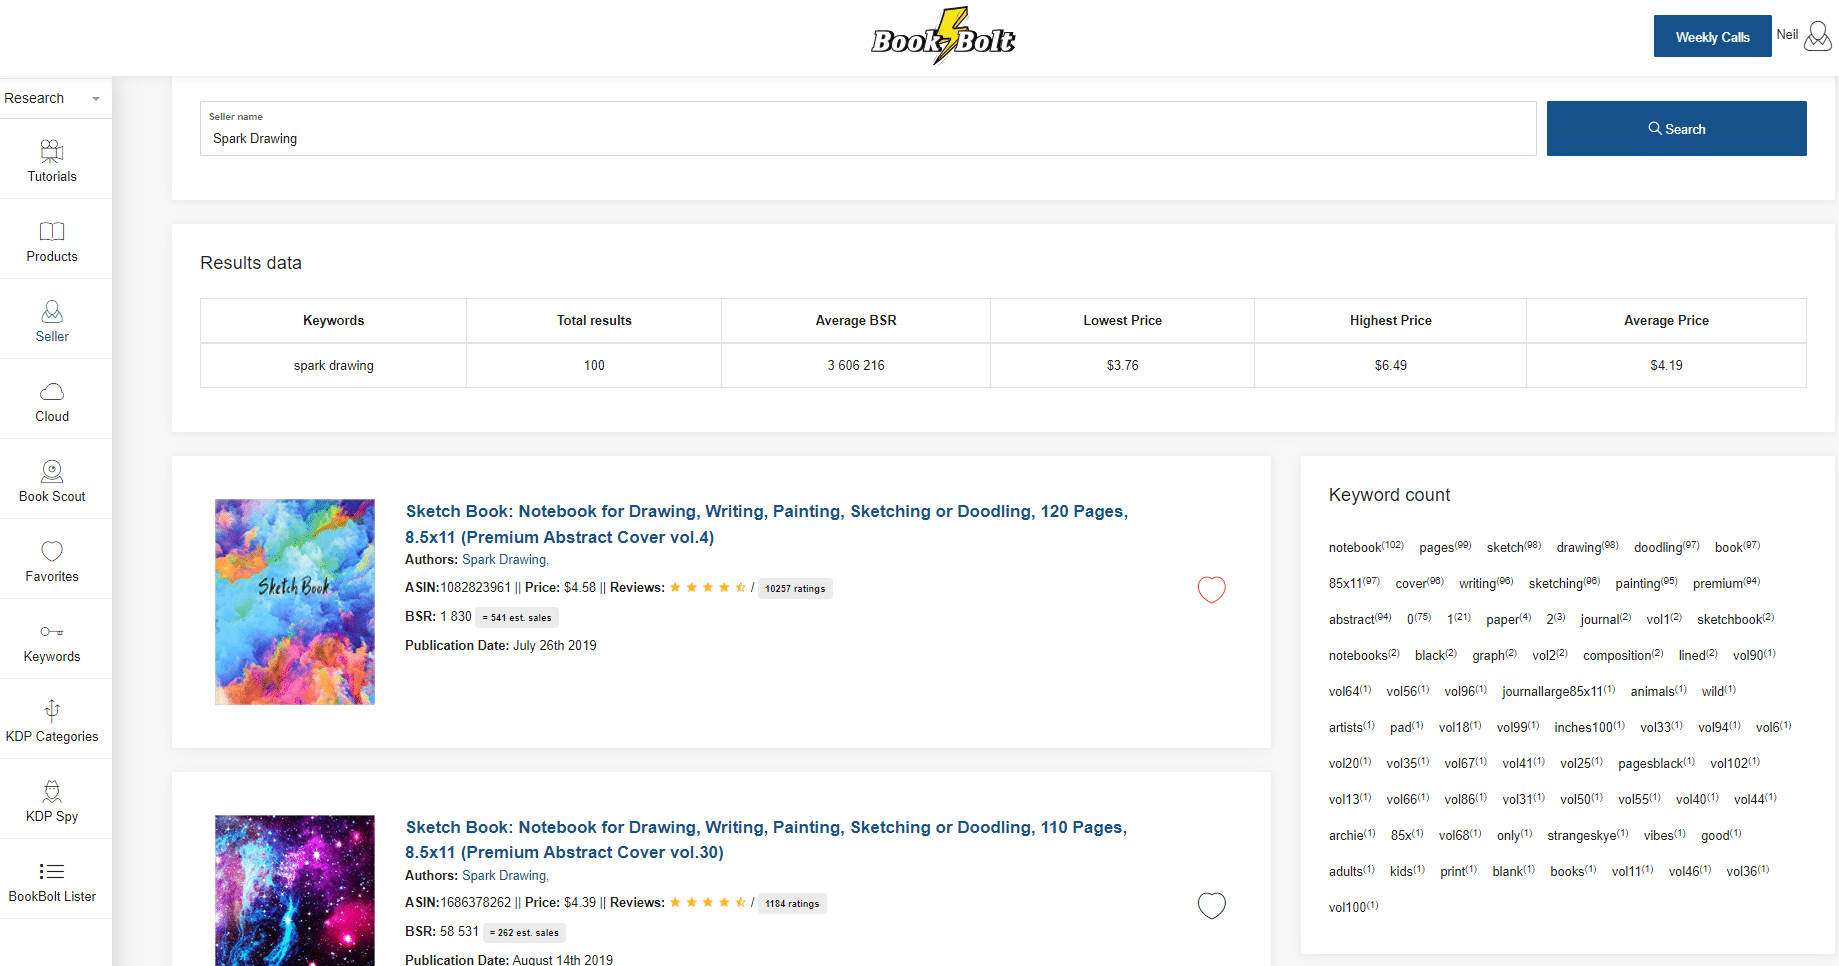Favorite the vol.30 sketch book heart
The width and height of the screenshot is (1839, 966).
[x=1211, y=905]
